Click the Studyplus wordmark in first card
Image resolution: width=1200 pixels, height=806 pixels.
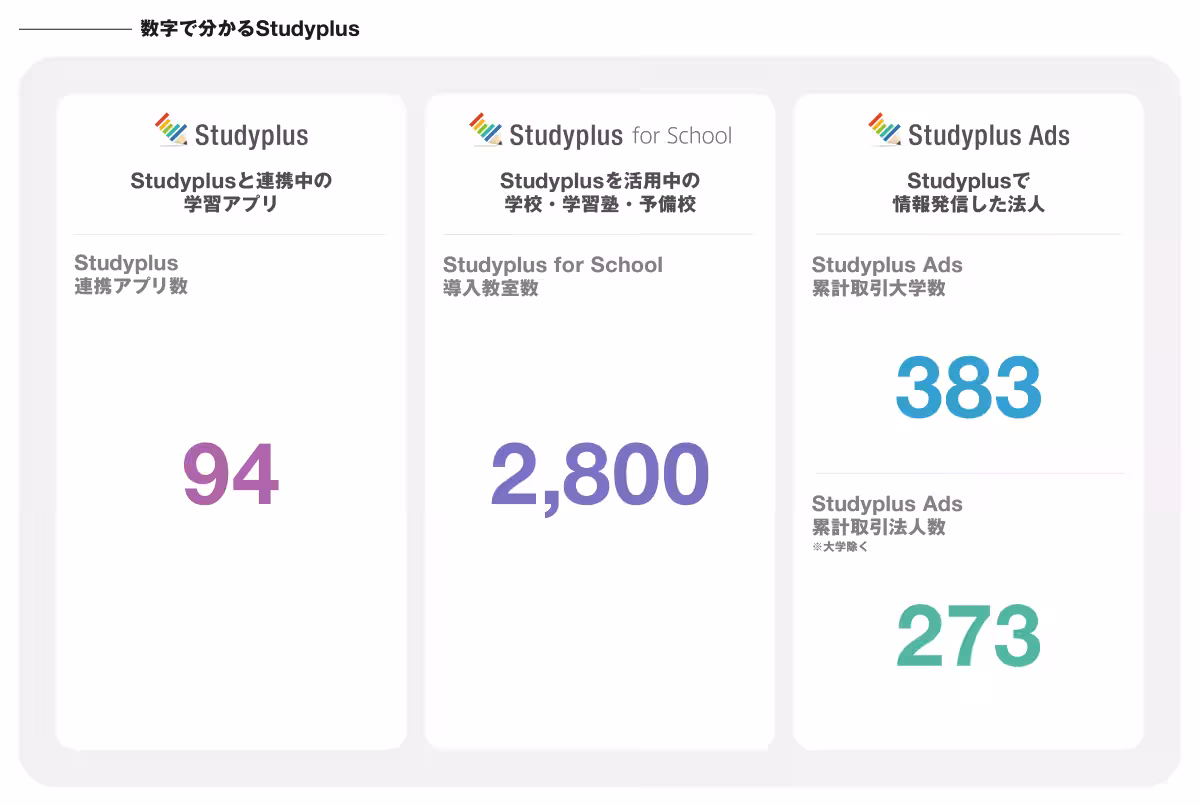(x=251, y=135)
